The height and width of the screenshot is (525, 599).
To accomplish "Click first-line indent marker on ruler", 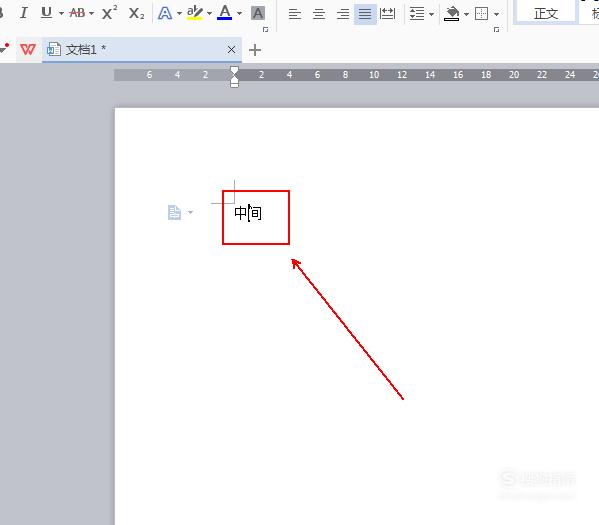I will point(234,70).
